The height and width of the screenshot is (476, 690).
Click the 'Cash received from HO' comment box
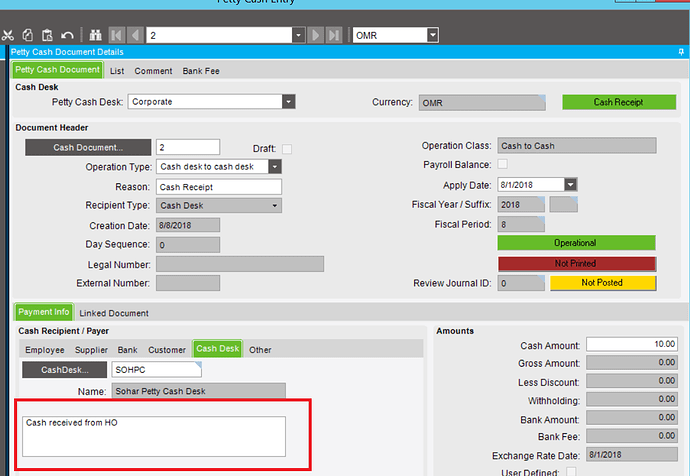pyautogui.click(x=154, y=436)
